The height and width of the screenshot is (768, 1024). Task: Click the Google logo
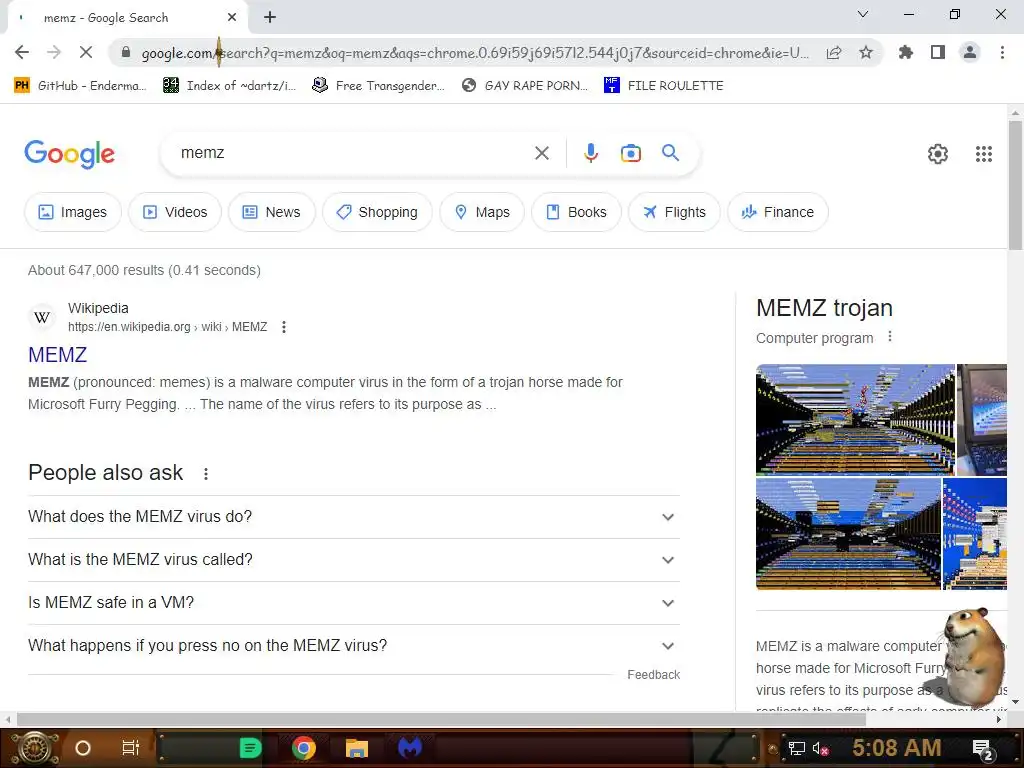(x=70, y=154)
